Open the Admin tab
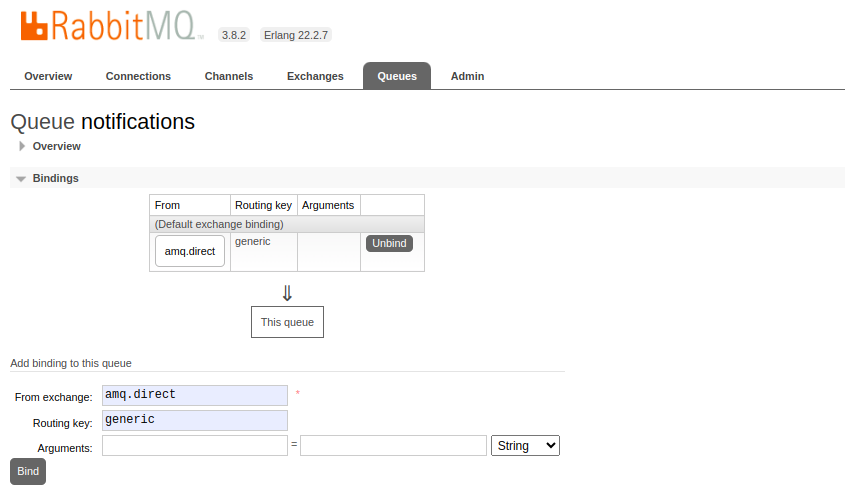Image resolution: width=845 pixels, height=496 pixels. [467, 76]
